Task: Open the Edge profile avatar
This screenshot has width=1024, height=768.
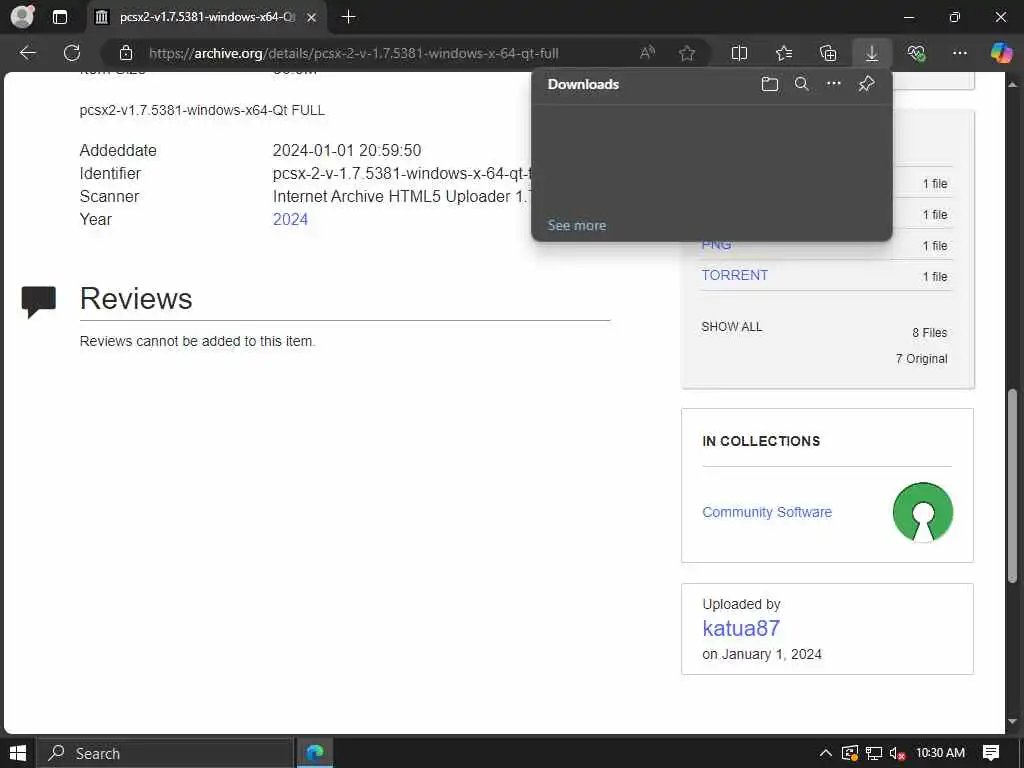Action: (22, 16)
